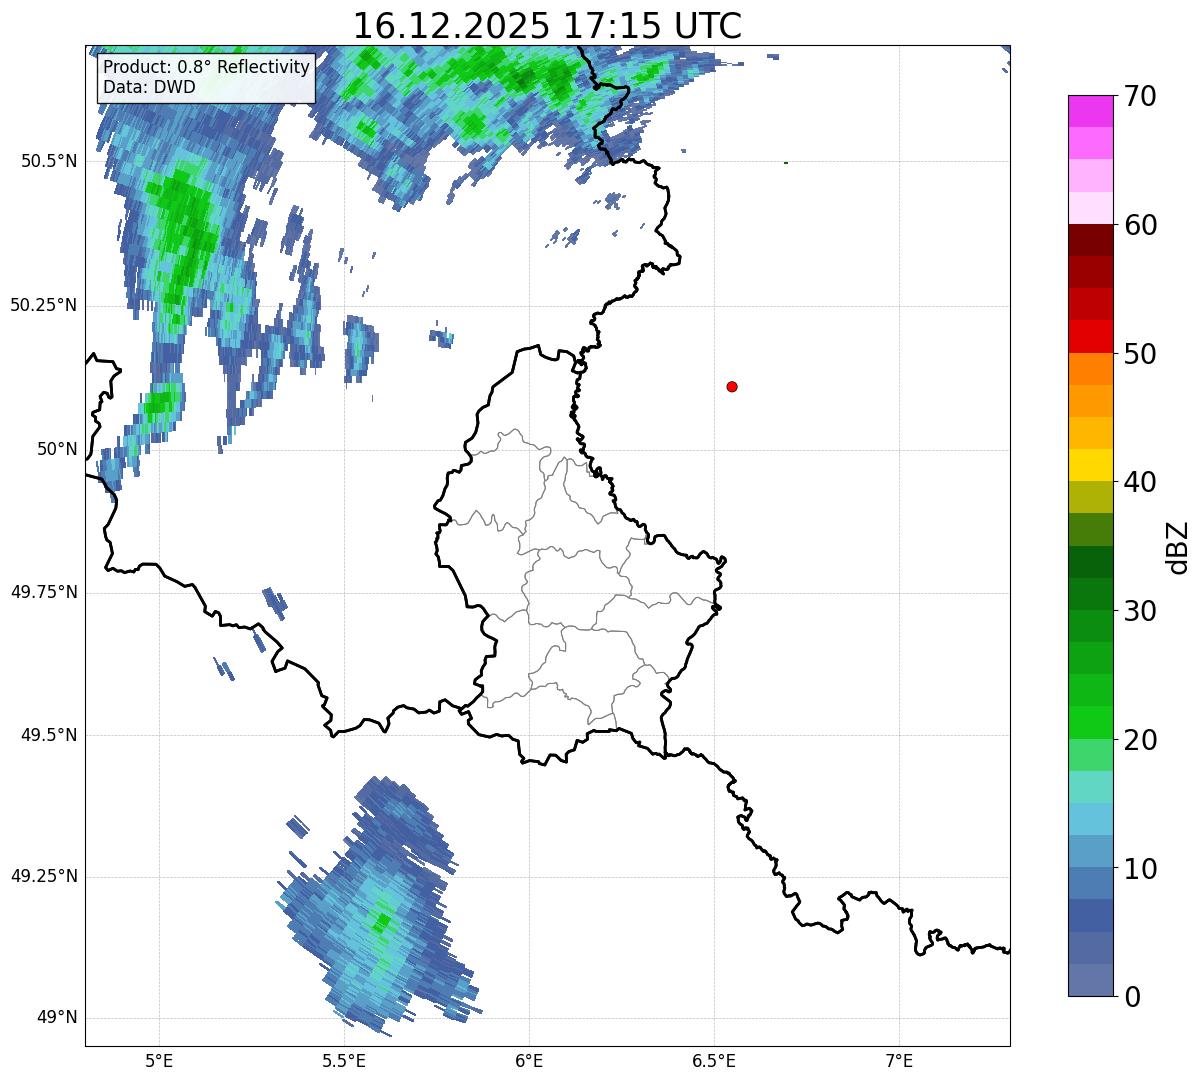The width and height of the screenshot is (1202, 1081).
Task: Pick the orange swatch just below 50 dBZ
Action: point(1090,369)
